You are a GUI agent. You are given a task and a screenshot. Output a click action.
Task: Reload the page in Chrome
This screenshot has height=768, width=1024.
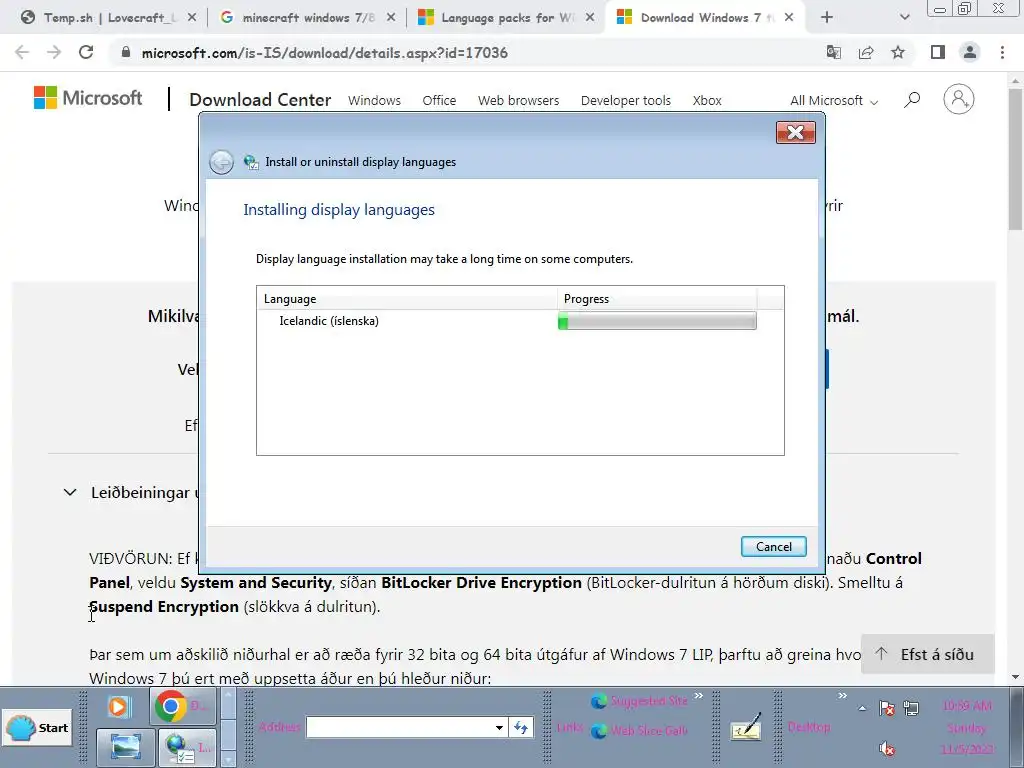(86, 52)
